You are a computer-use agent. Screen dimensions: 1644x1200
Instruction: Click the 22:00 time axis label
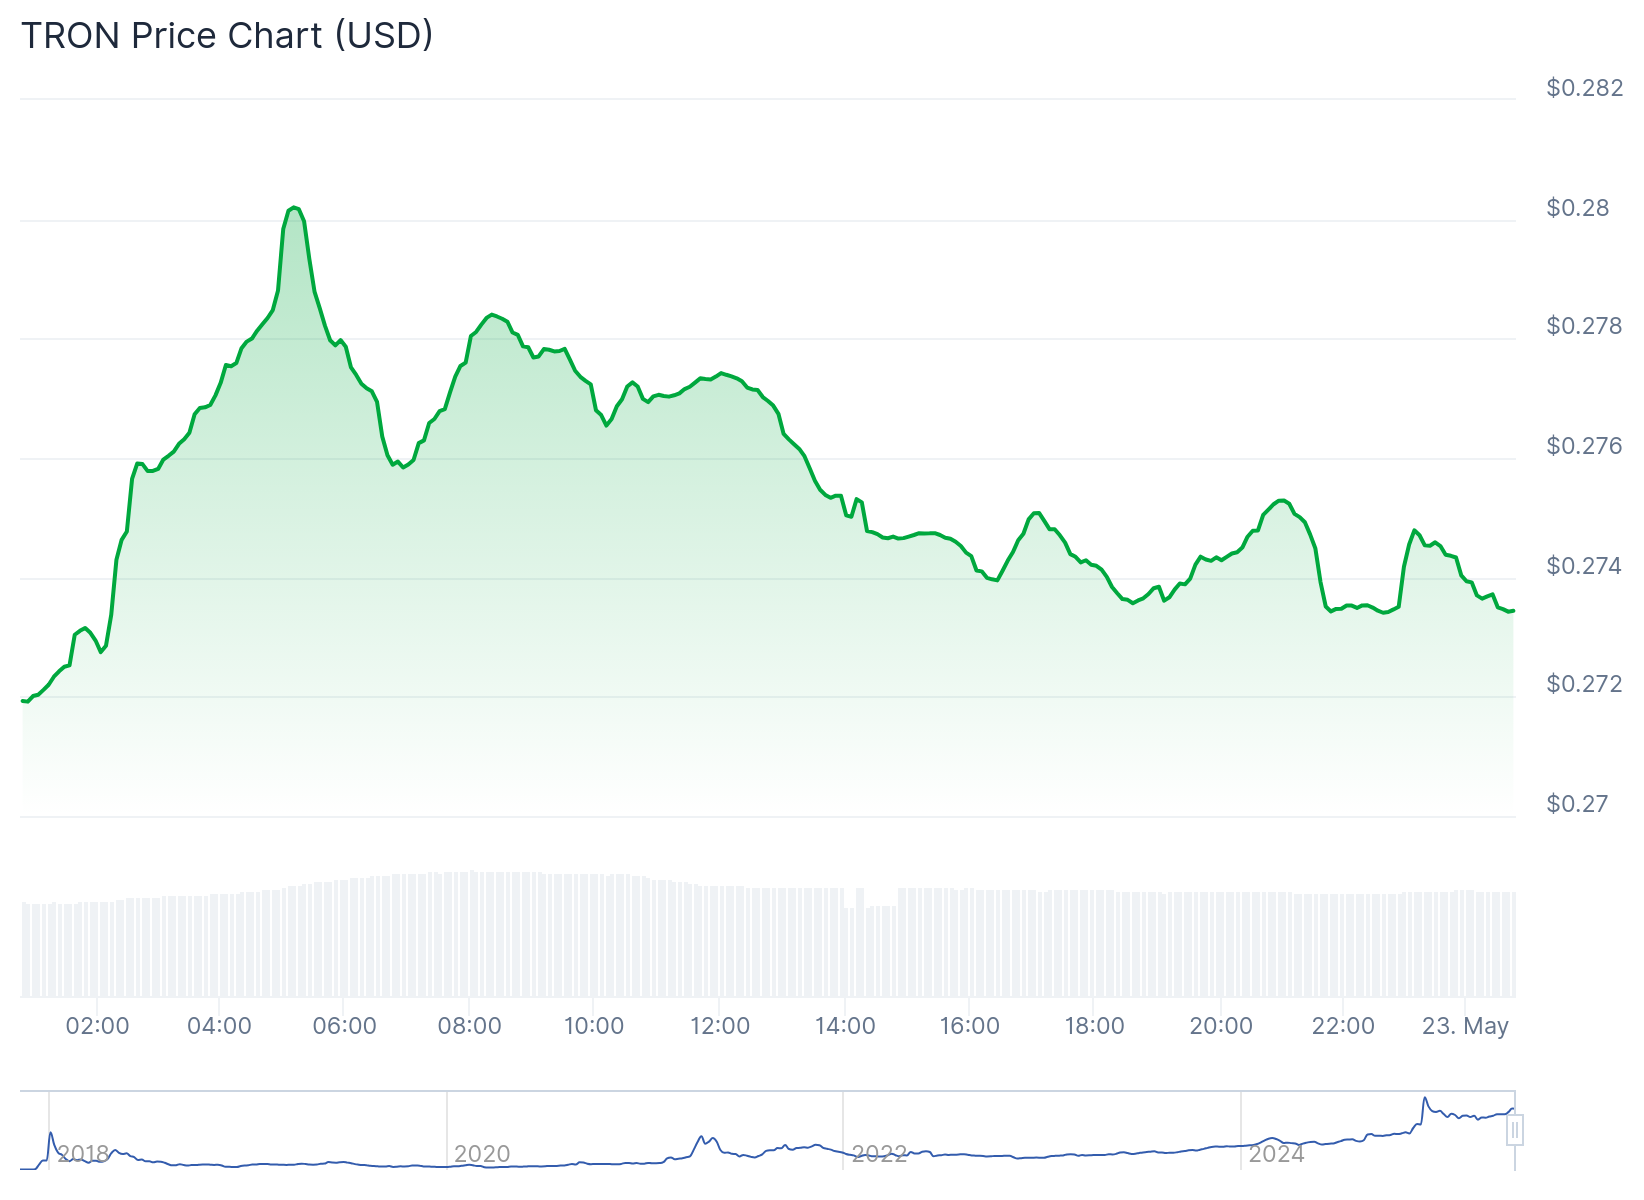tap(1343, 1026)
